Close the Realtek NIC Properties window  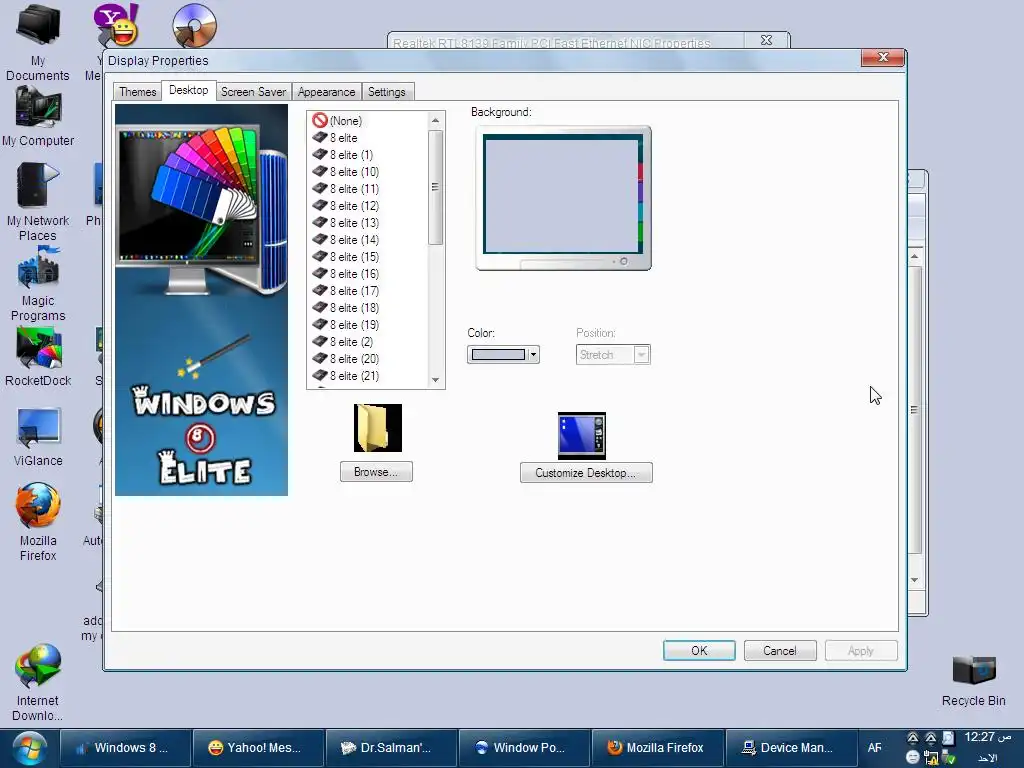(767, 40)
